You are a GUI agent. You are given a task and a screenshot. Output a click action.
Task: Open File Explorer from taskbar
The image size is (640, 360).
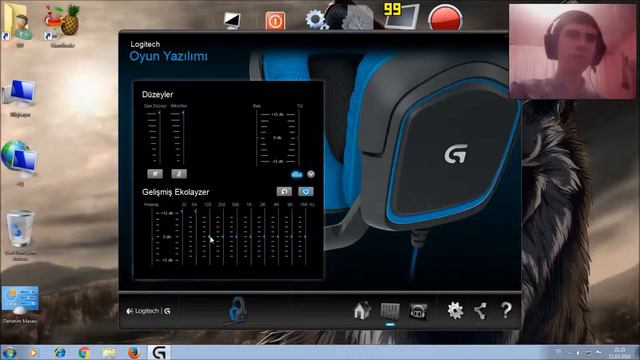109,353
